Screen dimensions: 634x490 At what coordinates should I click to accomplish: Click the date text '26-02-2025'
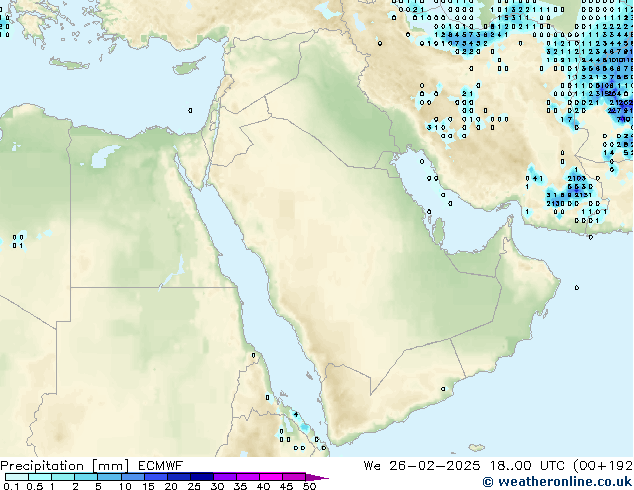coord(435,466)
